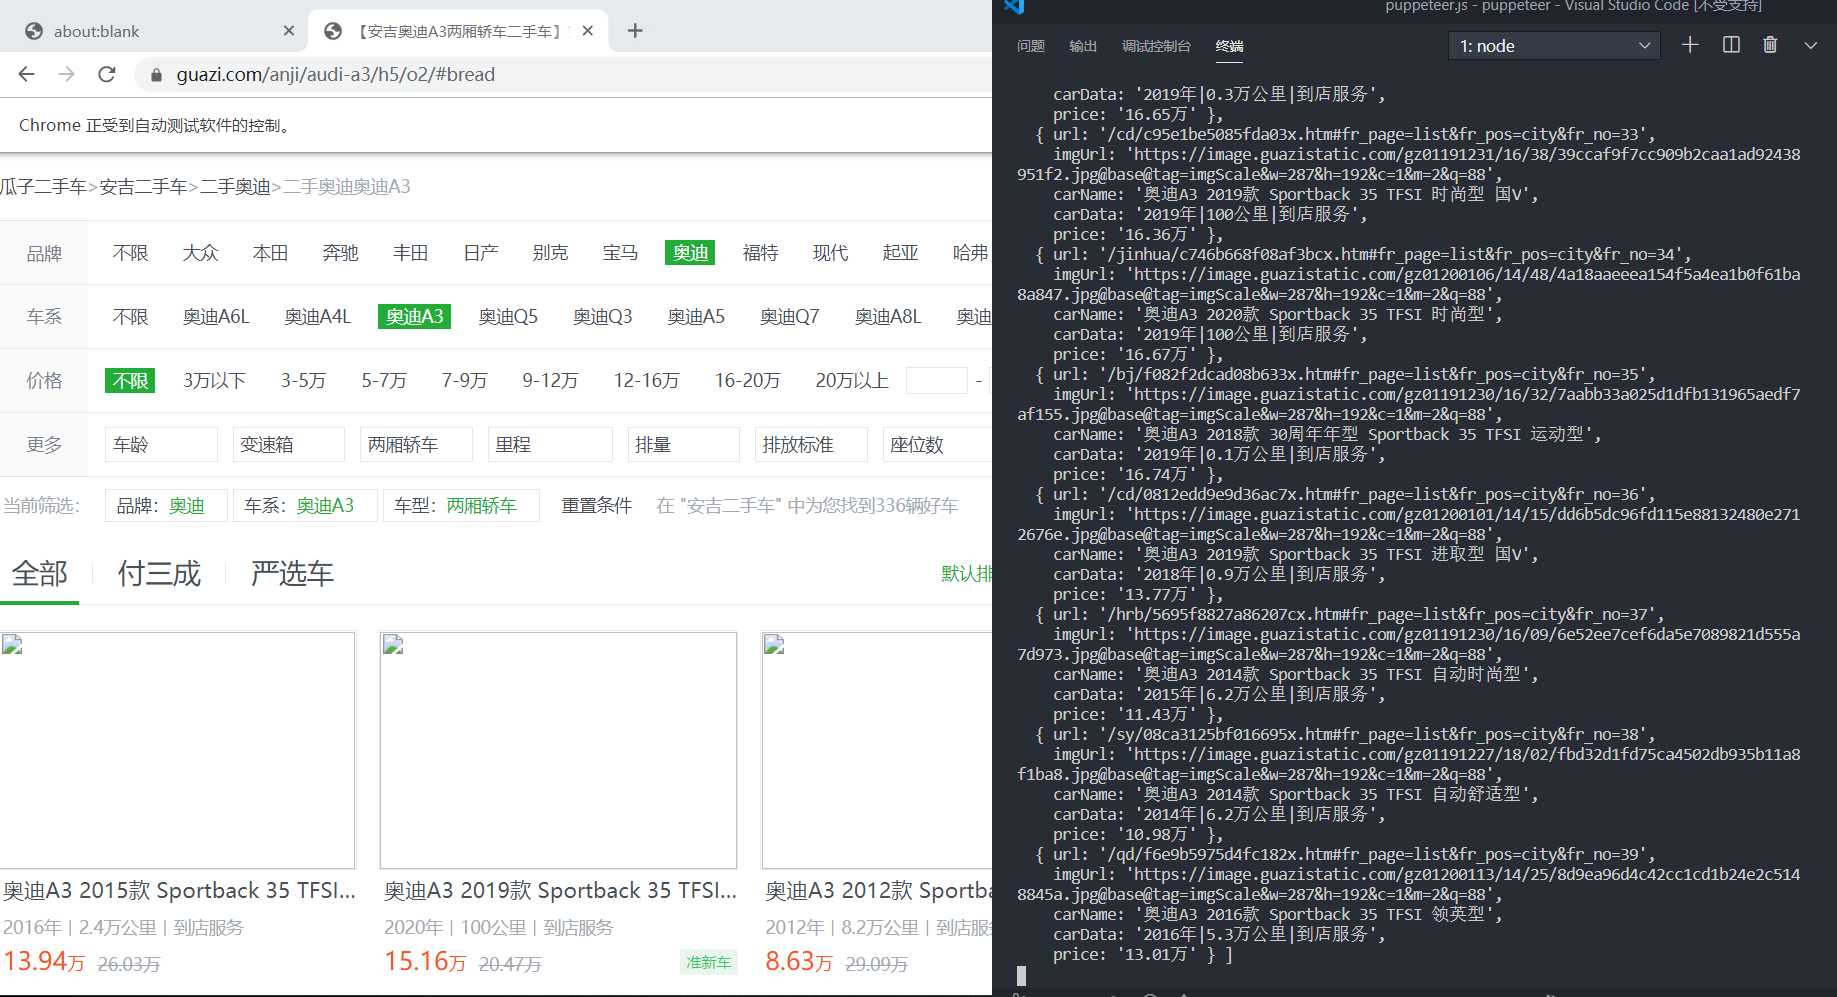Open the 奥迪A3 2015款 car image

pyautogui.click(x=177, y=750)
